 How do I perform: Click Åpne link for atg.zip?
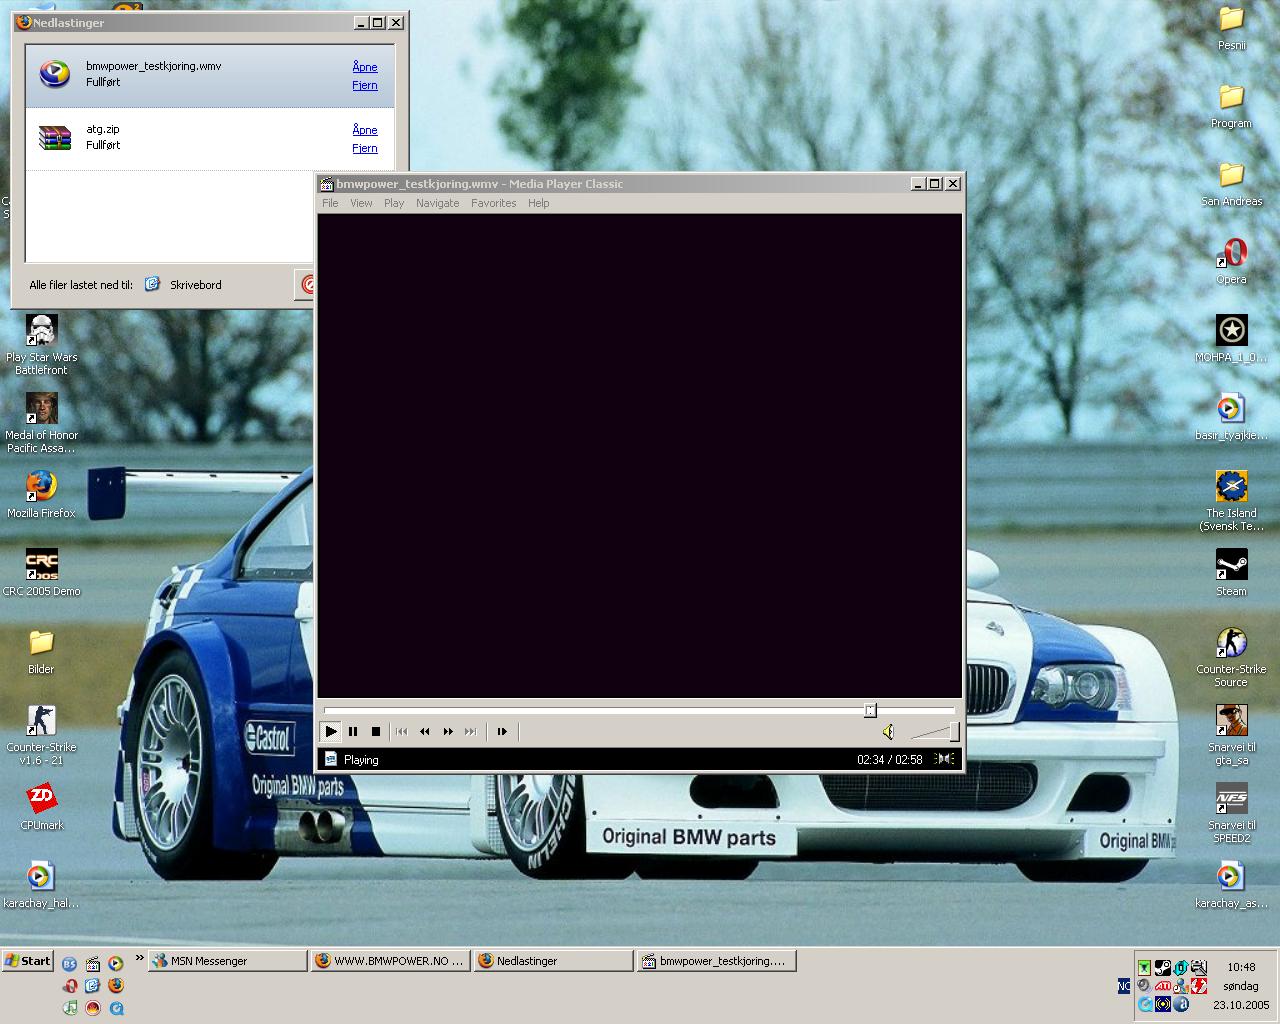[365, 130]
